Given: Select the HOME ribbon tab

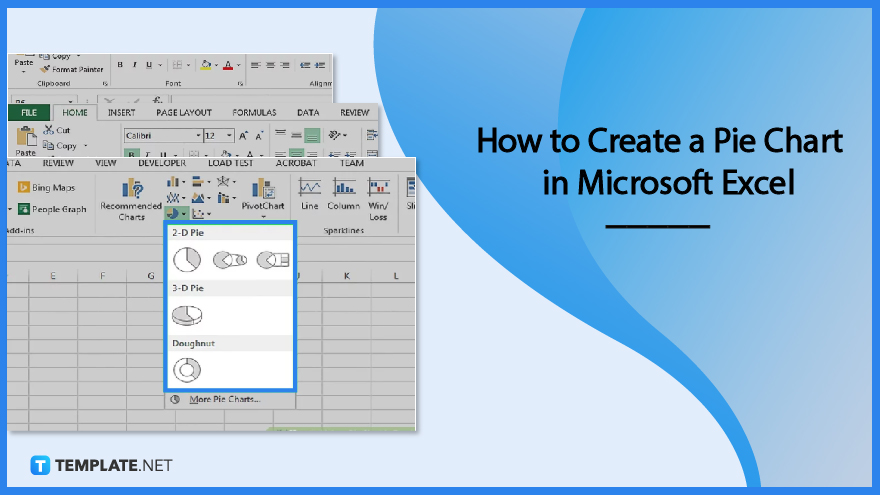Looking at the screenshot, I should 75,113.
